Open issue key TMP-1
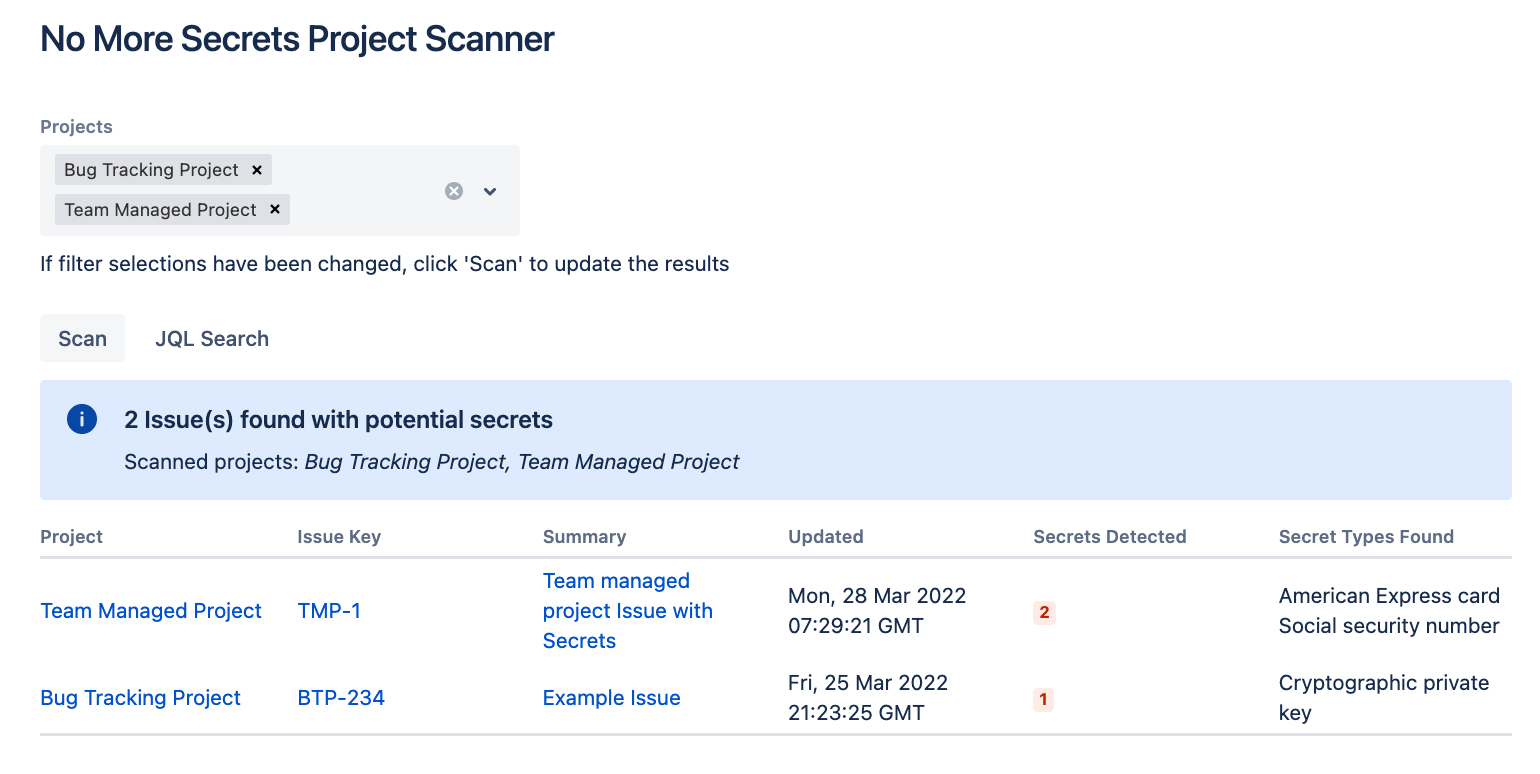1540x774 pixels. (329, 611)
